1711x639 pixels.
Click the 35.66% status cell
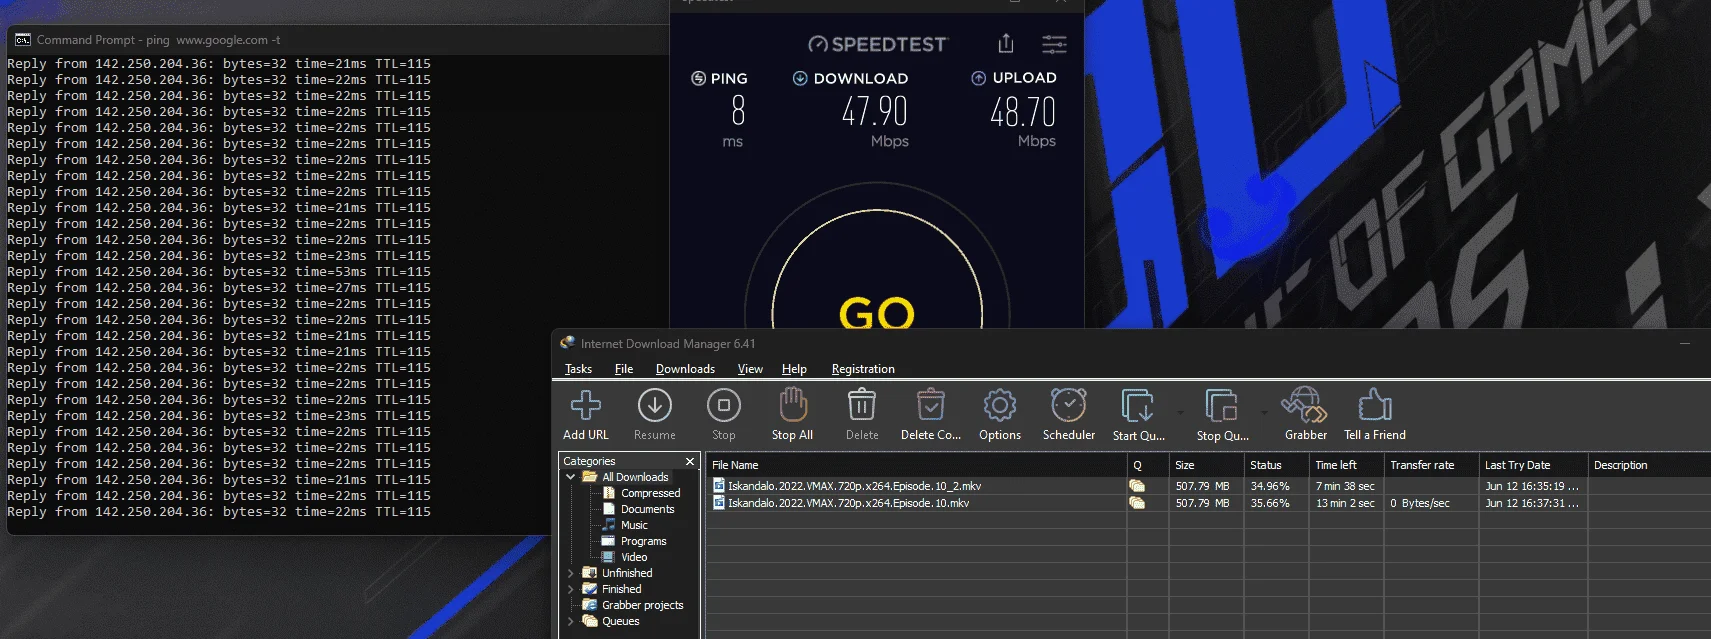(1270, 503)
